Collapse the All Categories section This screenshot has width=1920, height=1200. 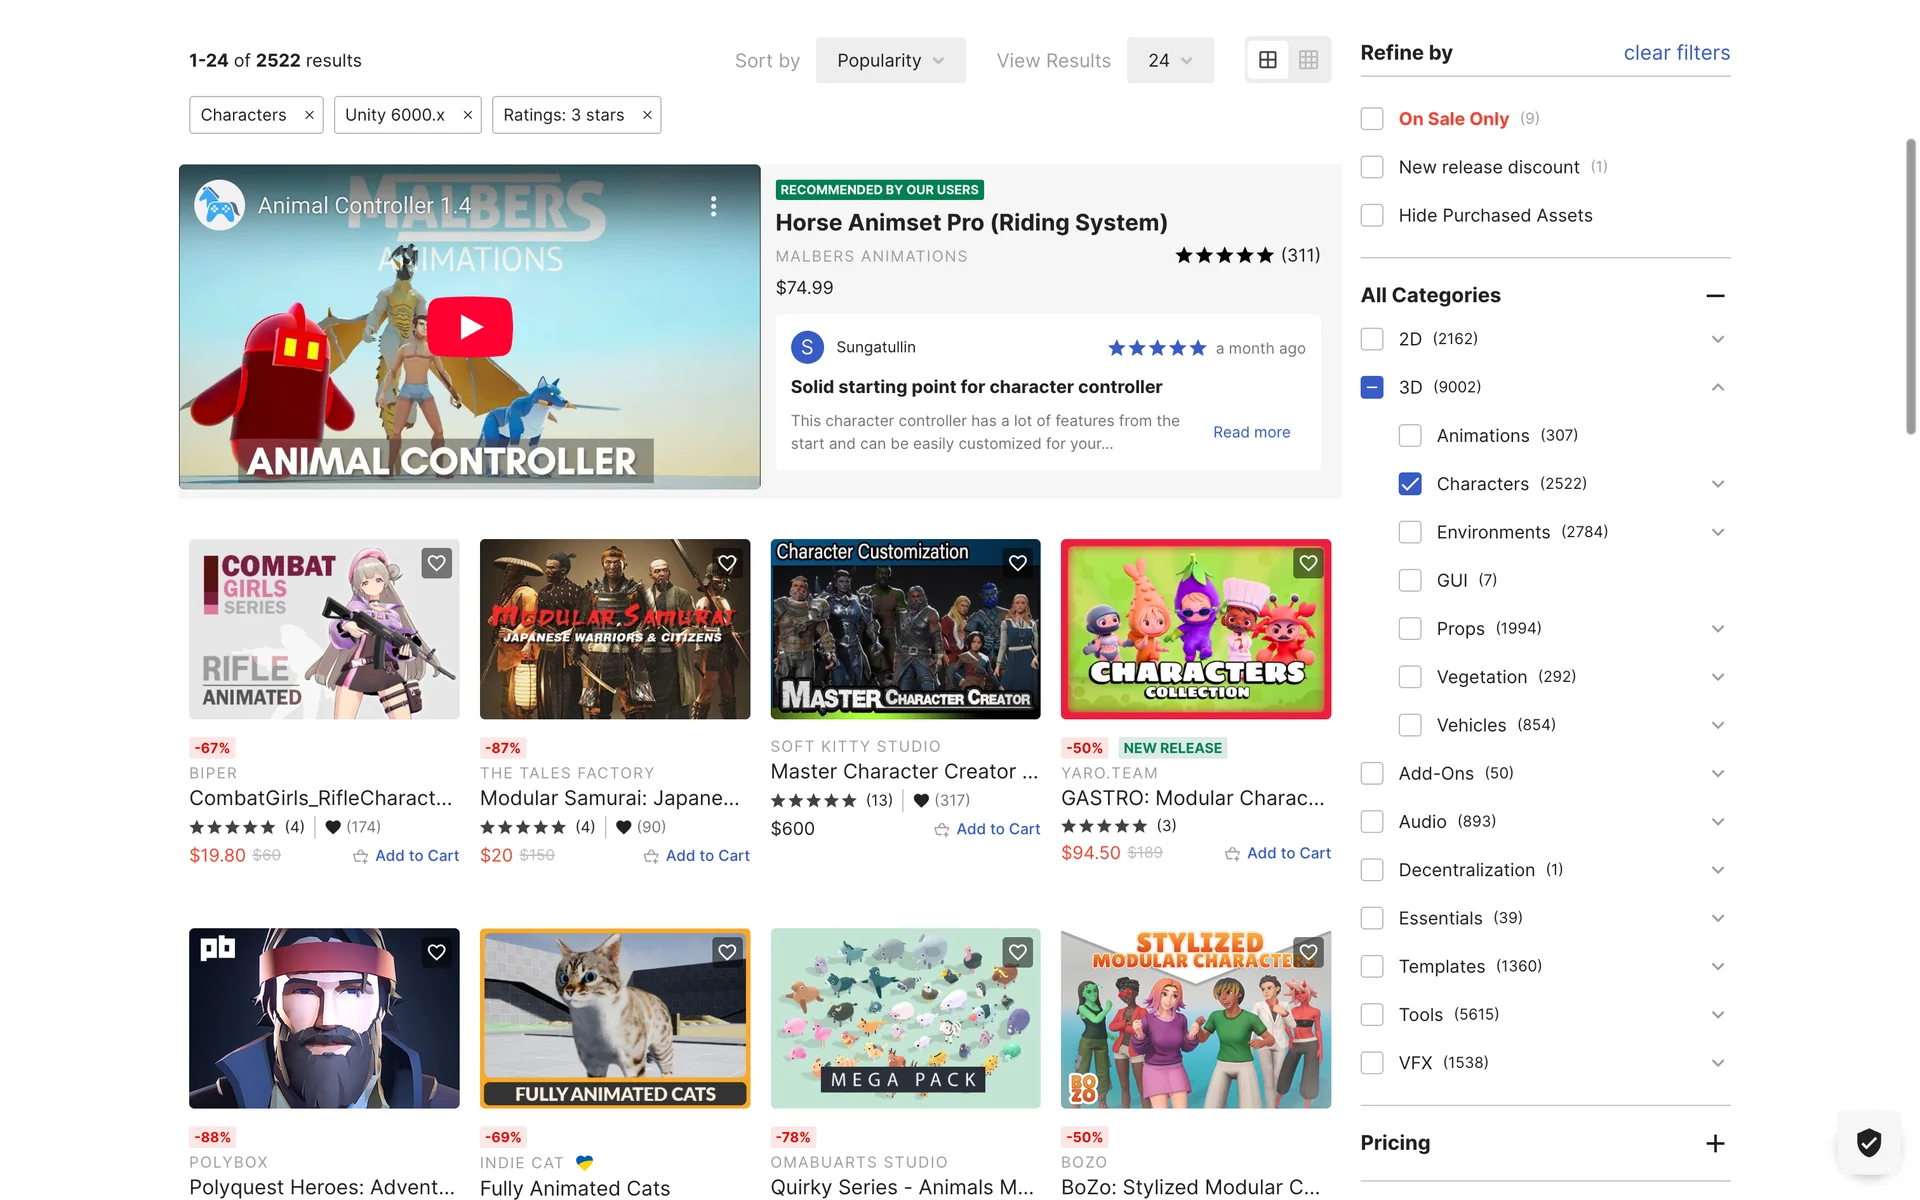[1715, 296]
